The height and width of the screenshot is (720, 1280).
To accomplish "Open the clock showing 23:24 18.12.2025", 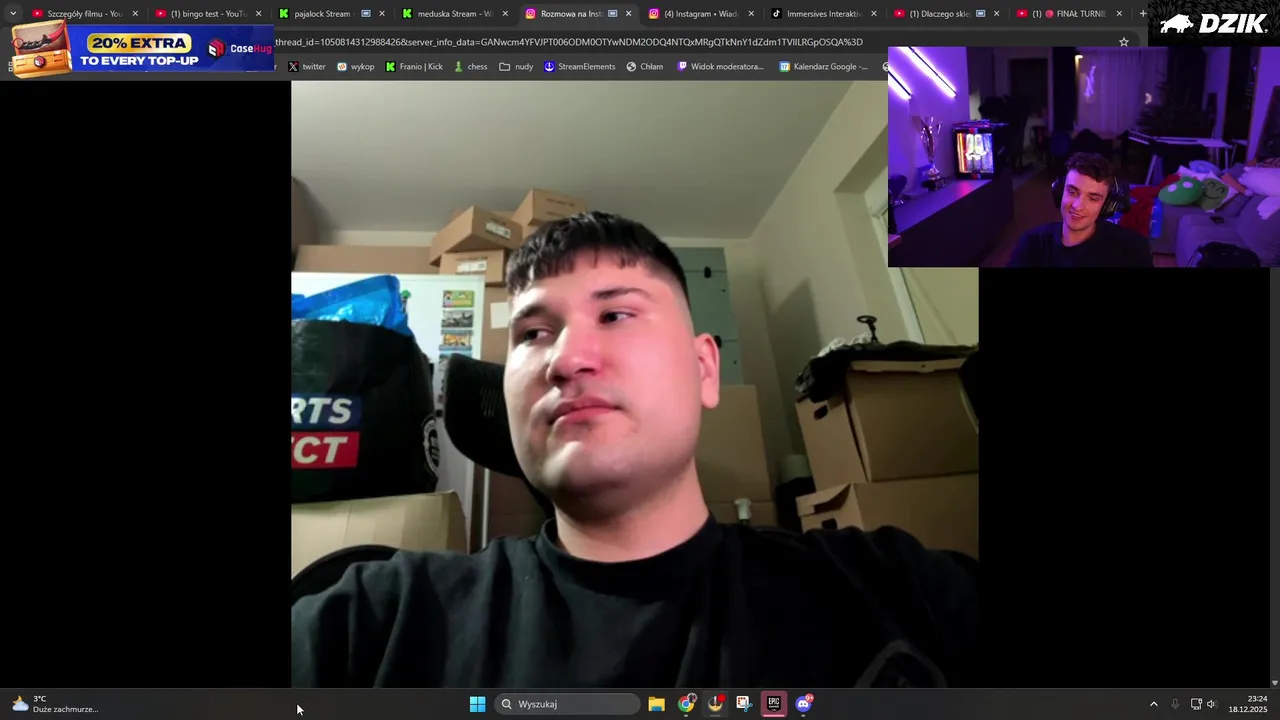I will pyautogui.click(x=1247, y=704).
